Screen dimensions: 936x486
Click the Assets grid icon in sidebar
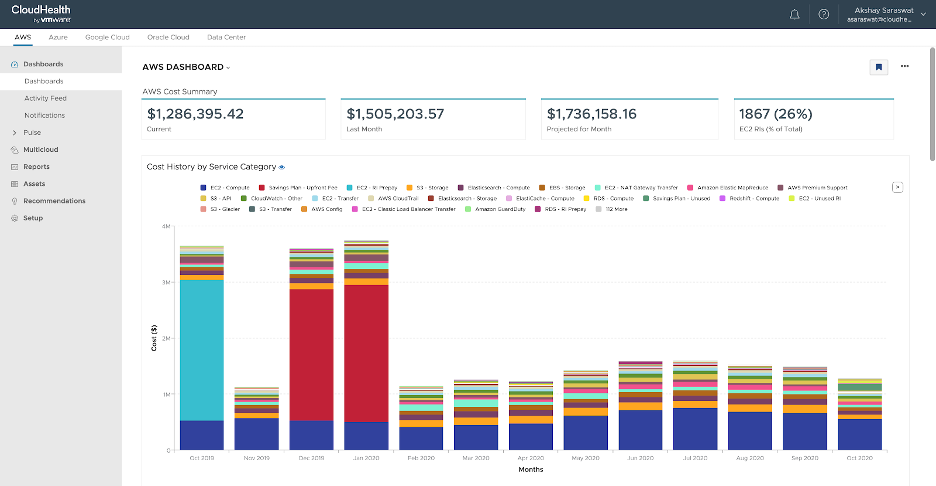[14, 184]
